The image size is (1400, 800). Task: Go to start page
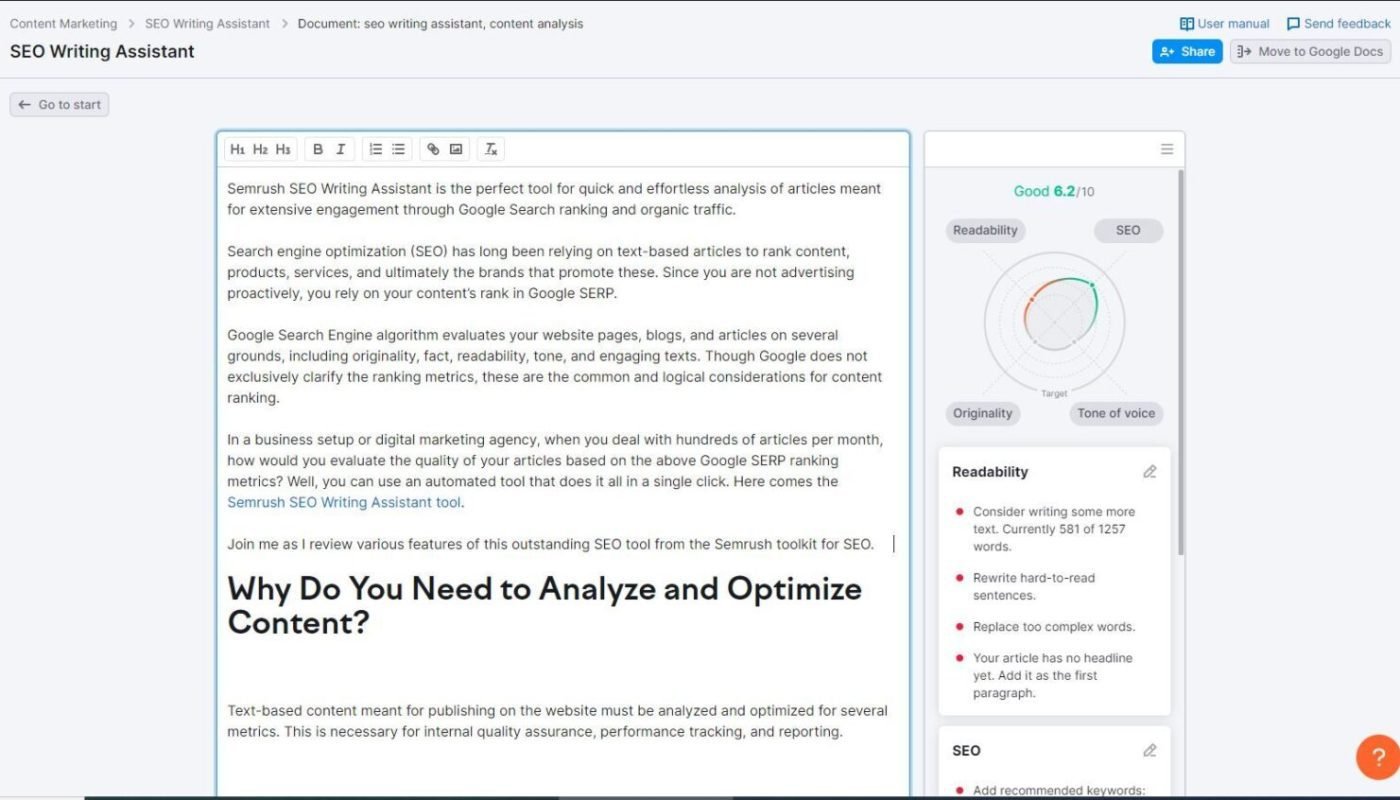[59, 105]
